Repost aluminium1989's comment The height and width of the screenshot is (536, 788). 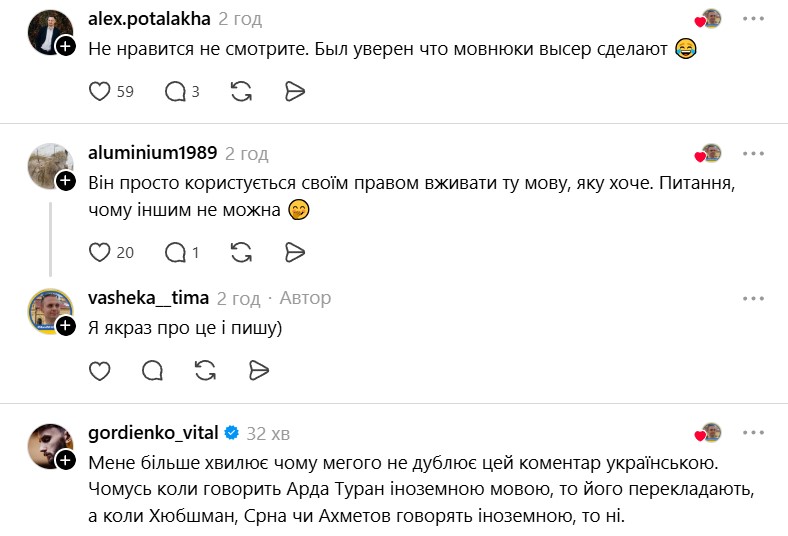click(241, 252)
